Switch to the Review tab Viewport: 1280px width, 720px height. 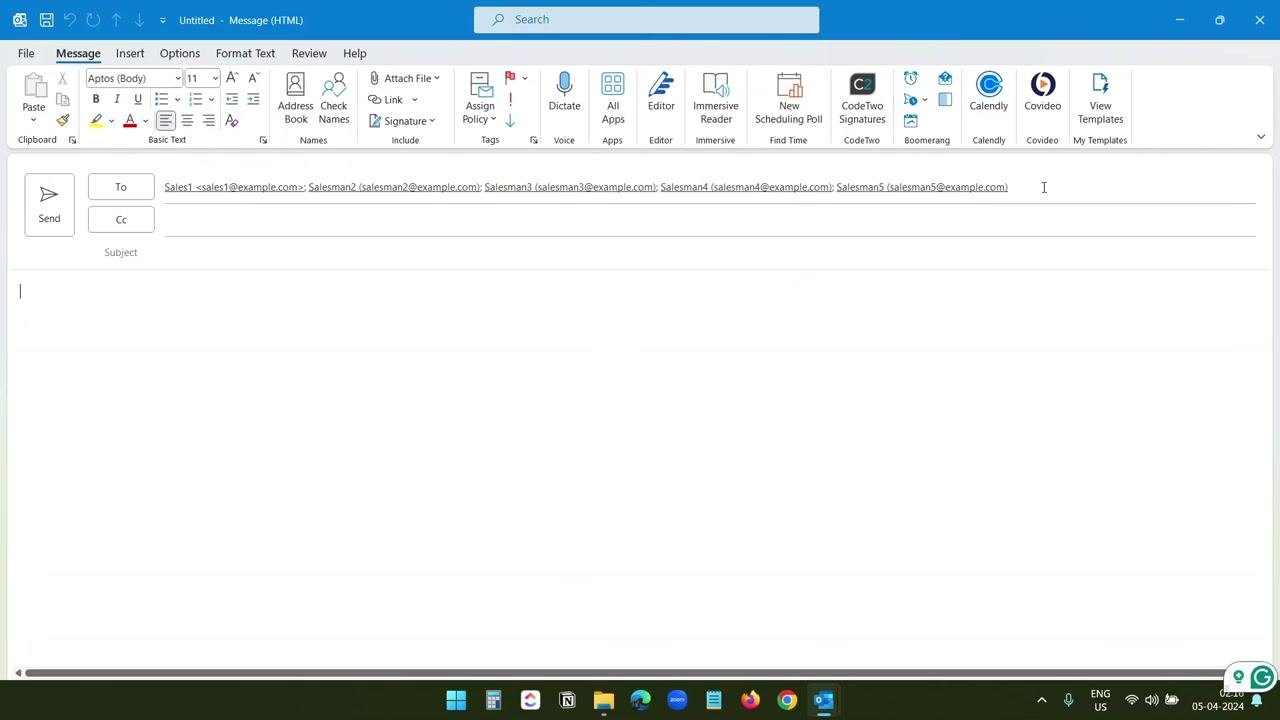coord(309,53)
